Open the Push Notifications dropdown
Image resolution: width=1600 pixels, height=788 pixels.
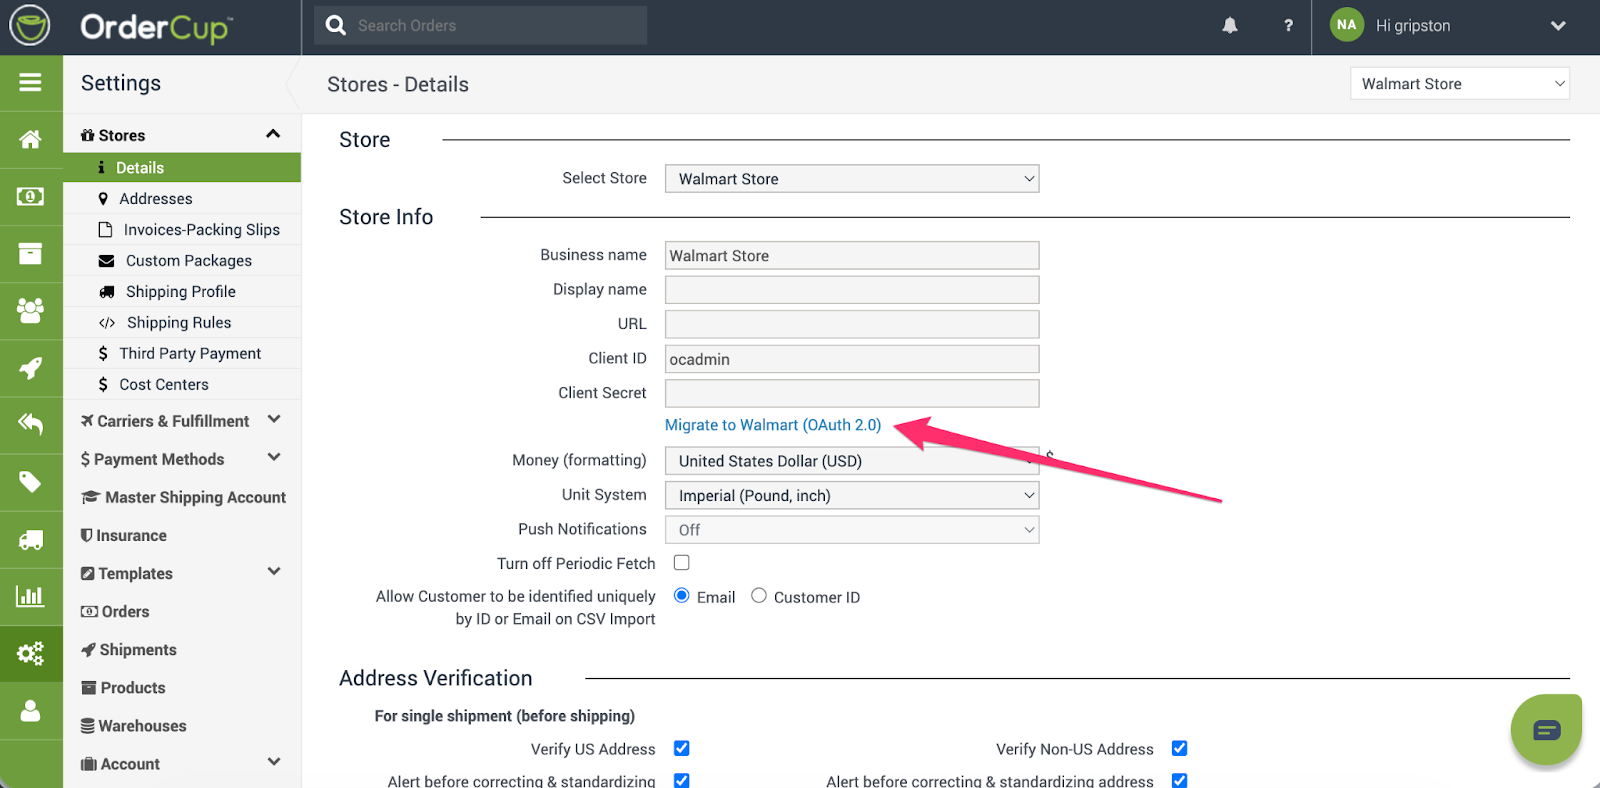852,530
